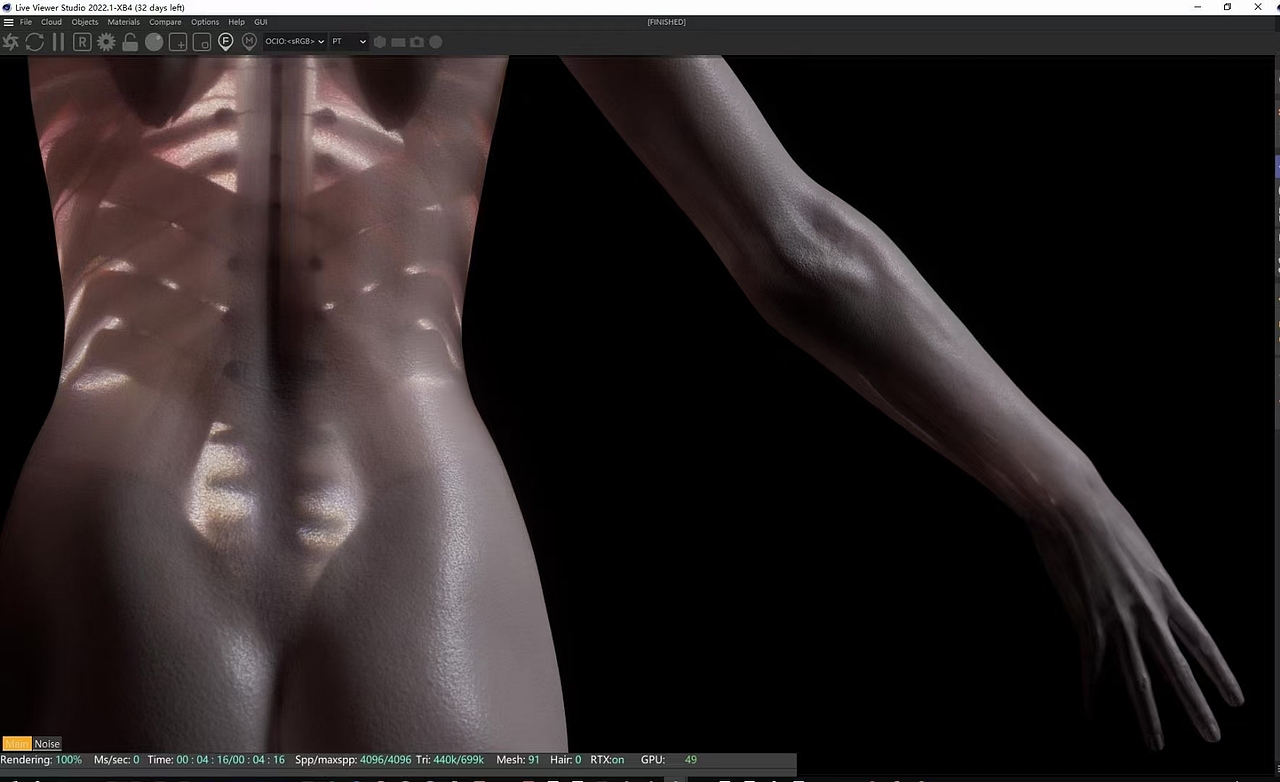Open the OCIO sRGB dropdown
Screen dimensions: 1280x782
click(295, 42)
